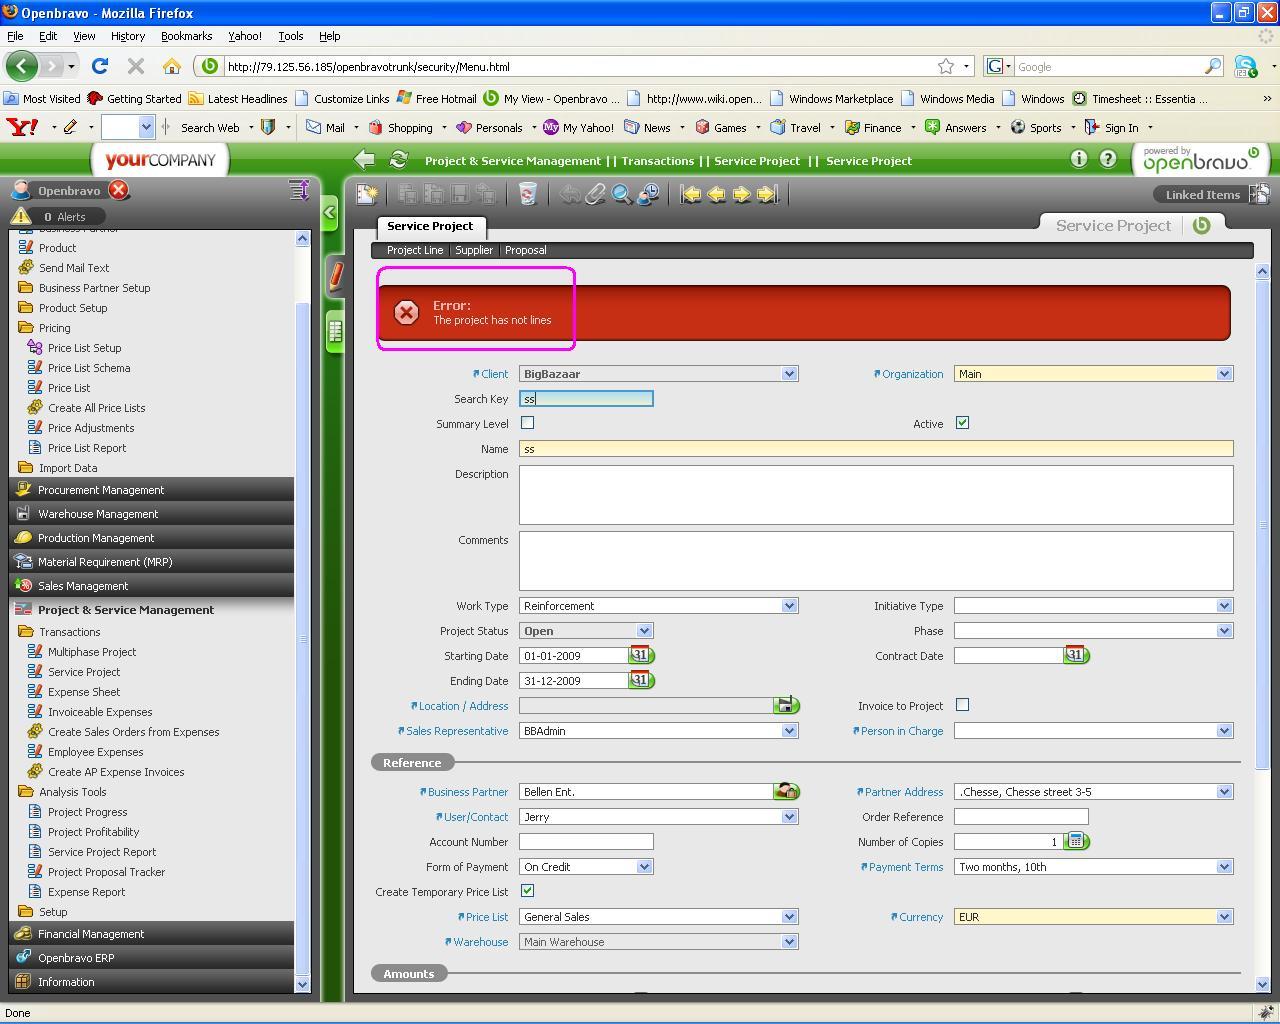This screenshot has height=1024, width=1280.
Task: Click the Attachment paperclip icon
Action: 595,194
